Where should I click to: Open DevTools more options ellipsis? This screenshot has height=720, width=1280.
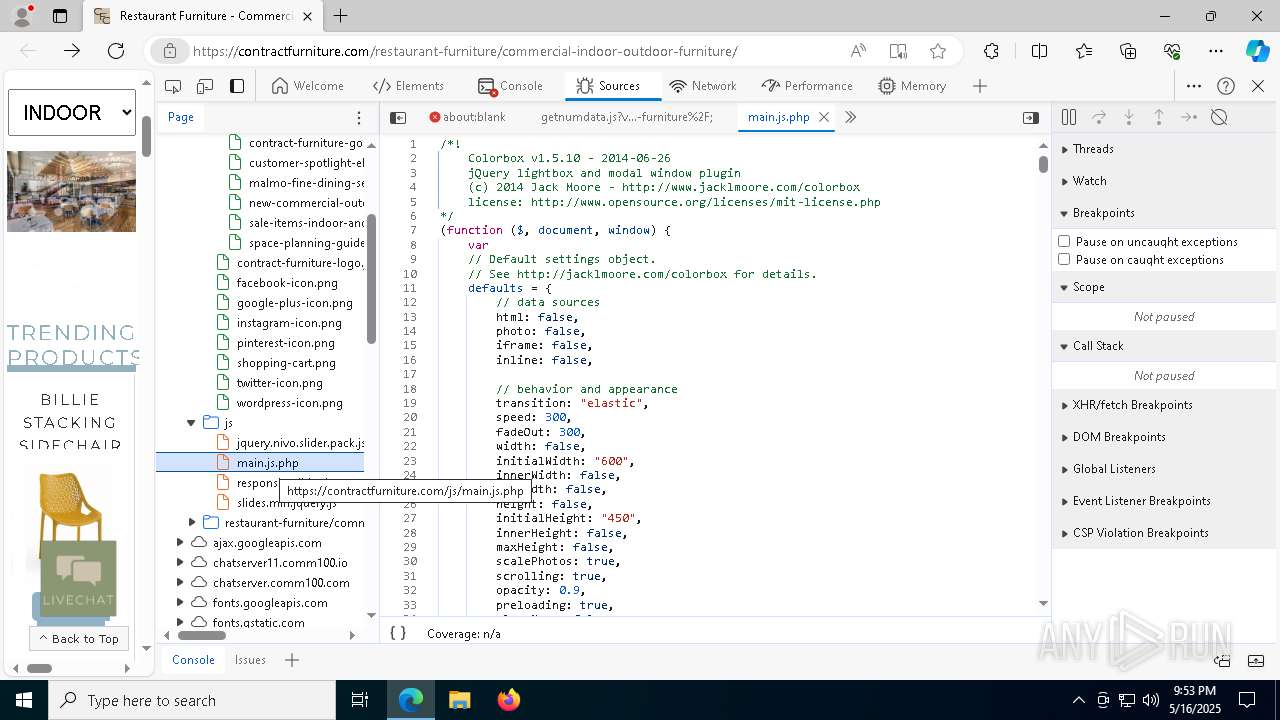tap(1194, 86)
